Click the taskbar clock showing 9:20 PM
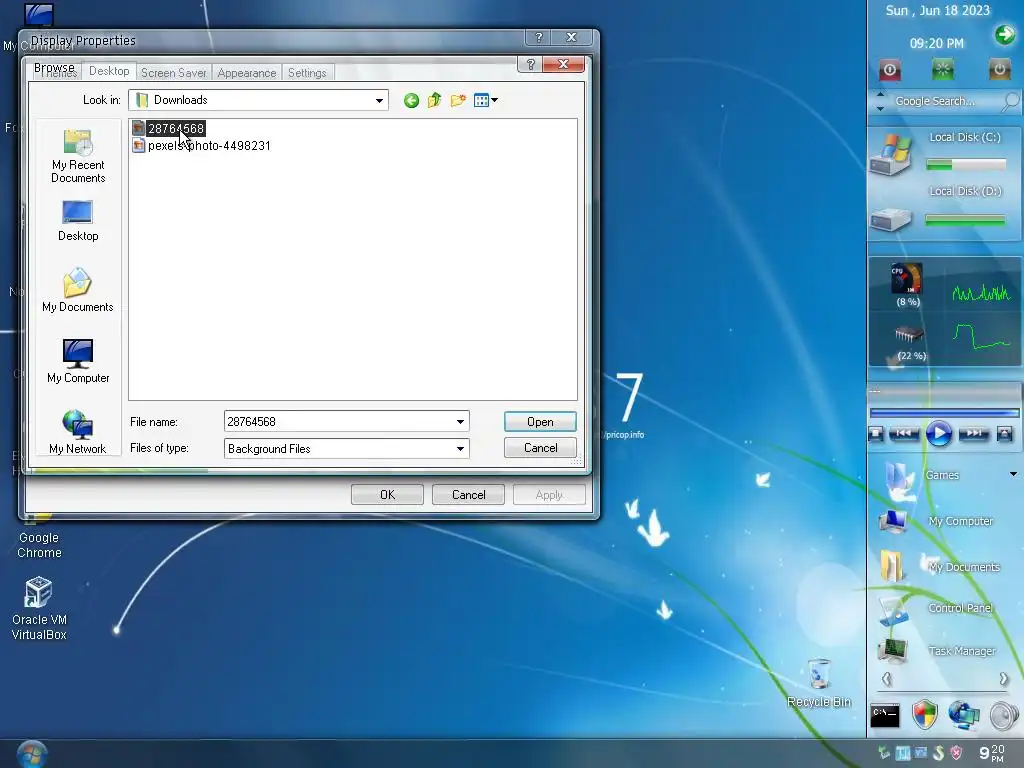Screen dimensions: 1024x768 991,753
